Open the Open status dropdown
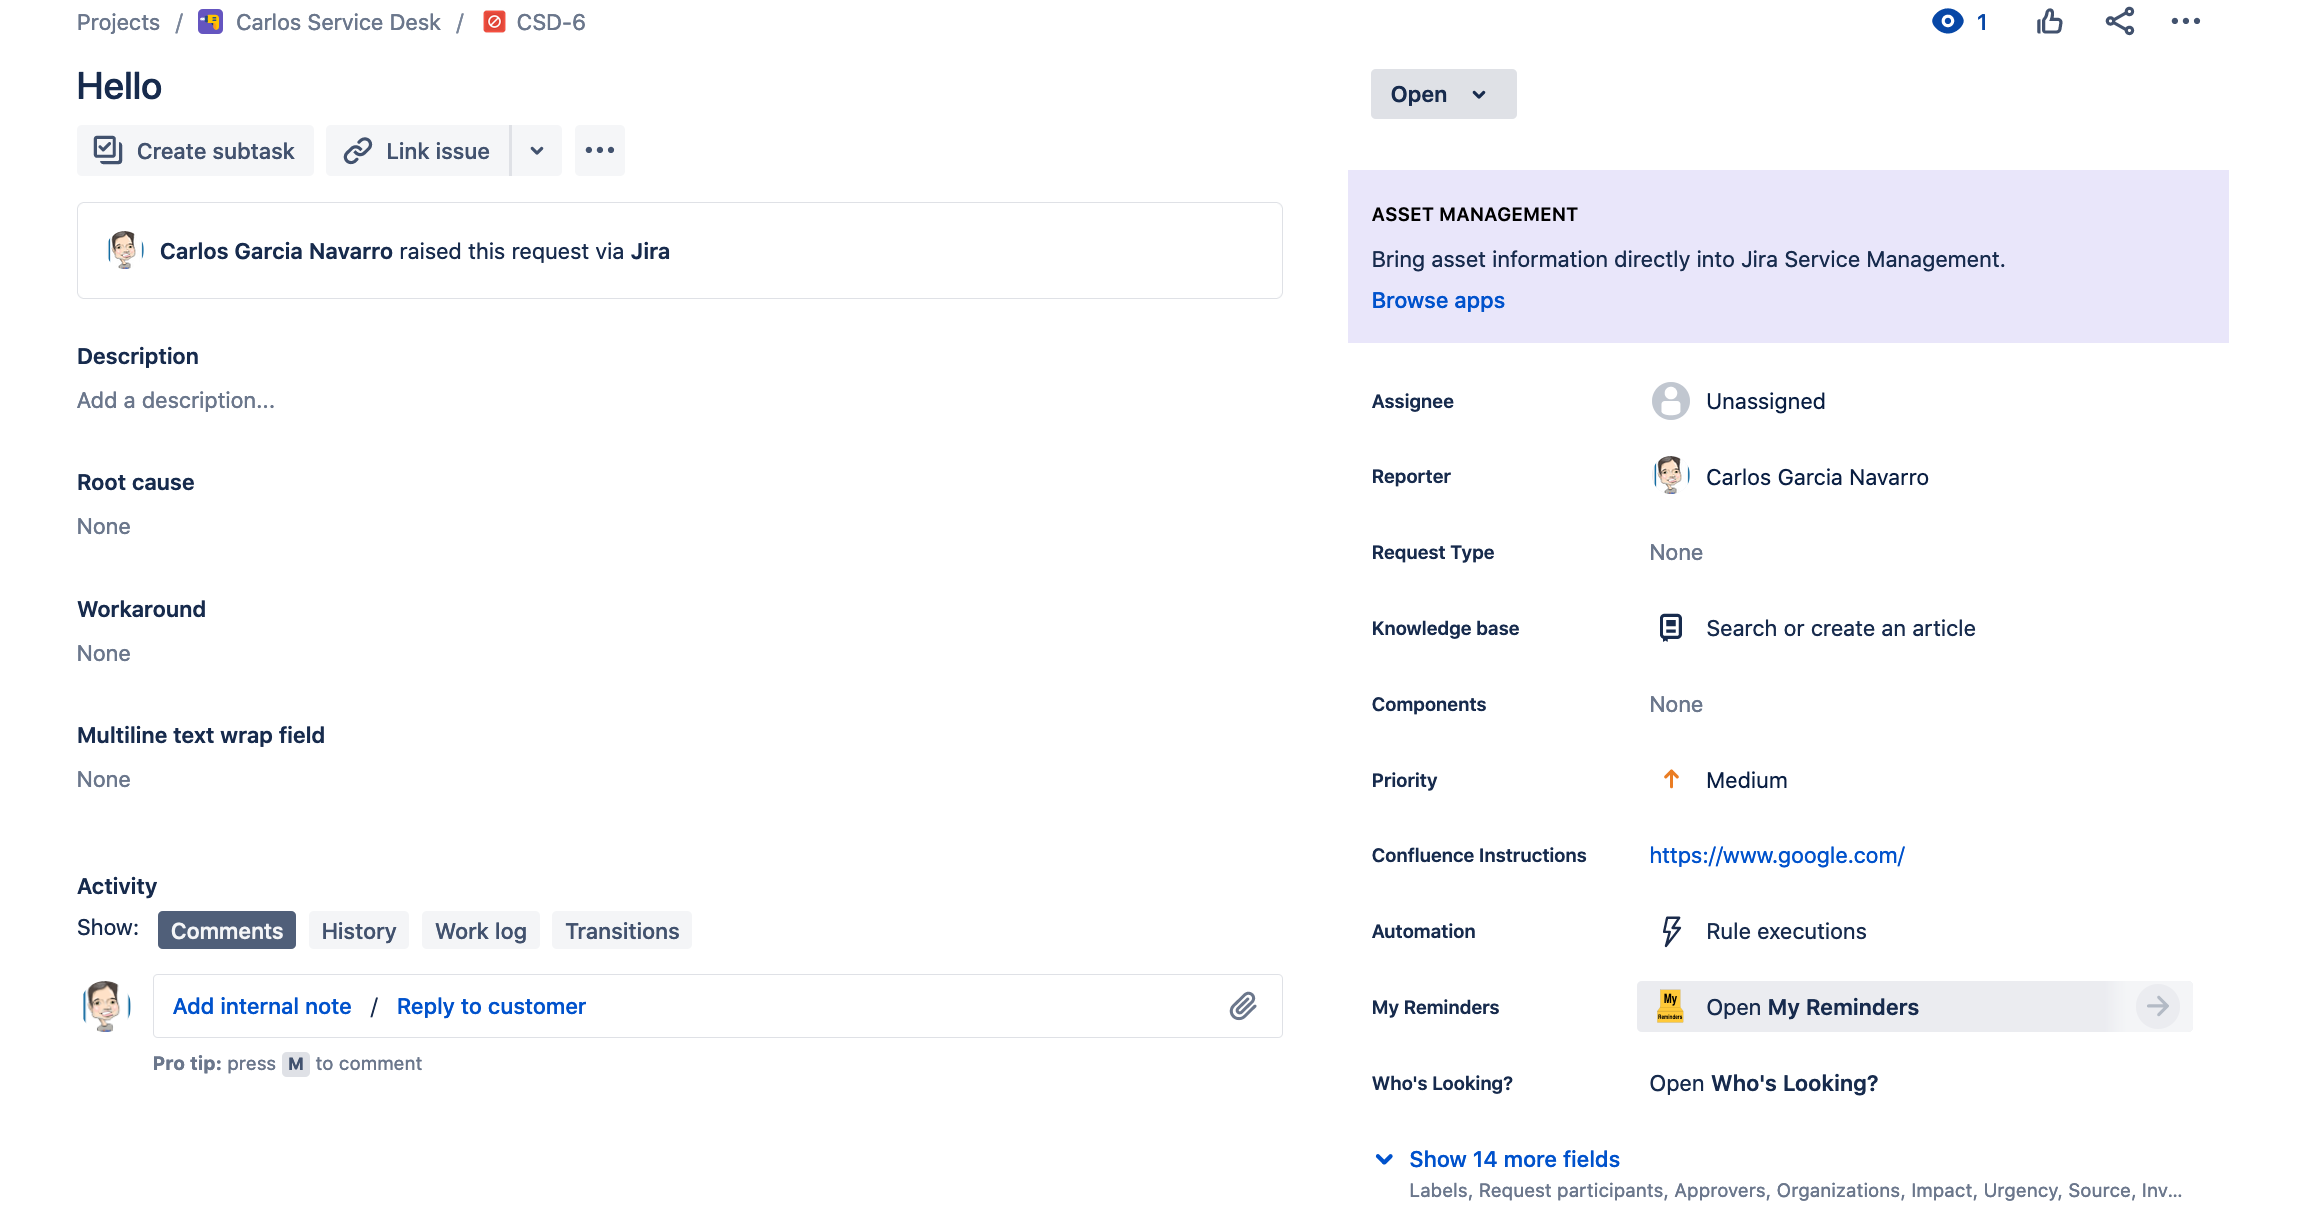Screen dimensions: 2312x1226 click(1442, 94)
